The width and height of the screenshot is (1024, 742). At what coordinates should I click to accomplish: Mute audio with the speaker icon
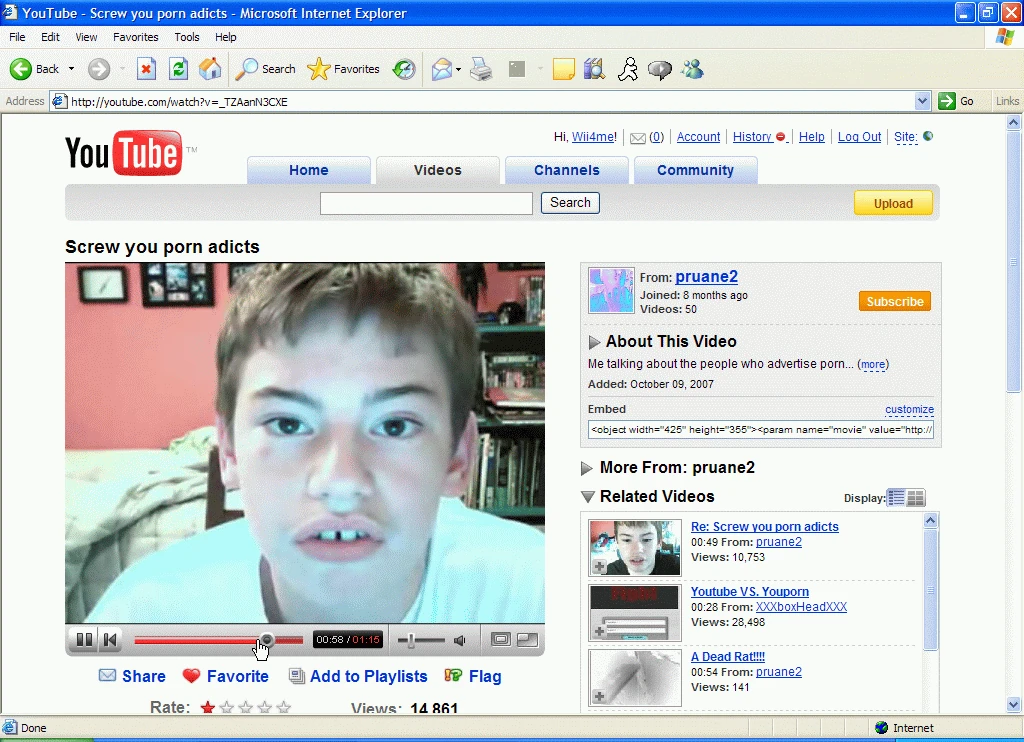[x=460, y=640]
